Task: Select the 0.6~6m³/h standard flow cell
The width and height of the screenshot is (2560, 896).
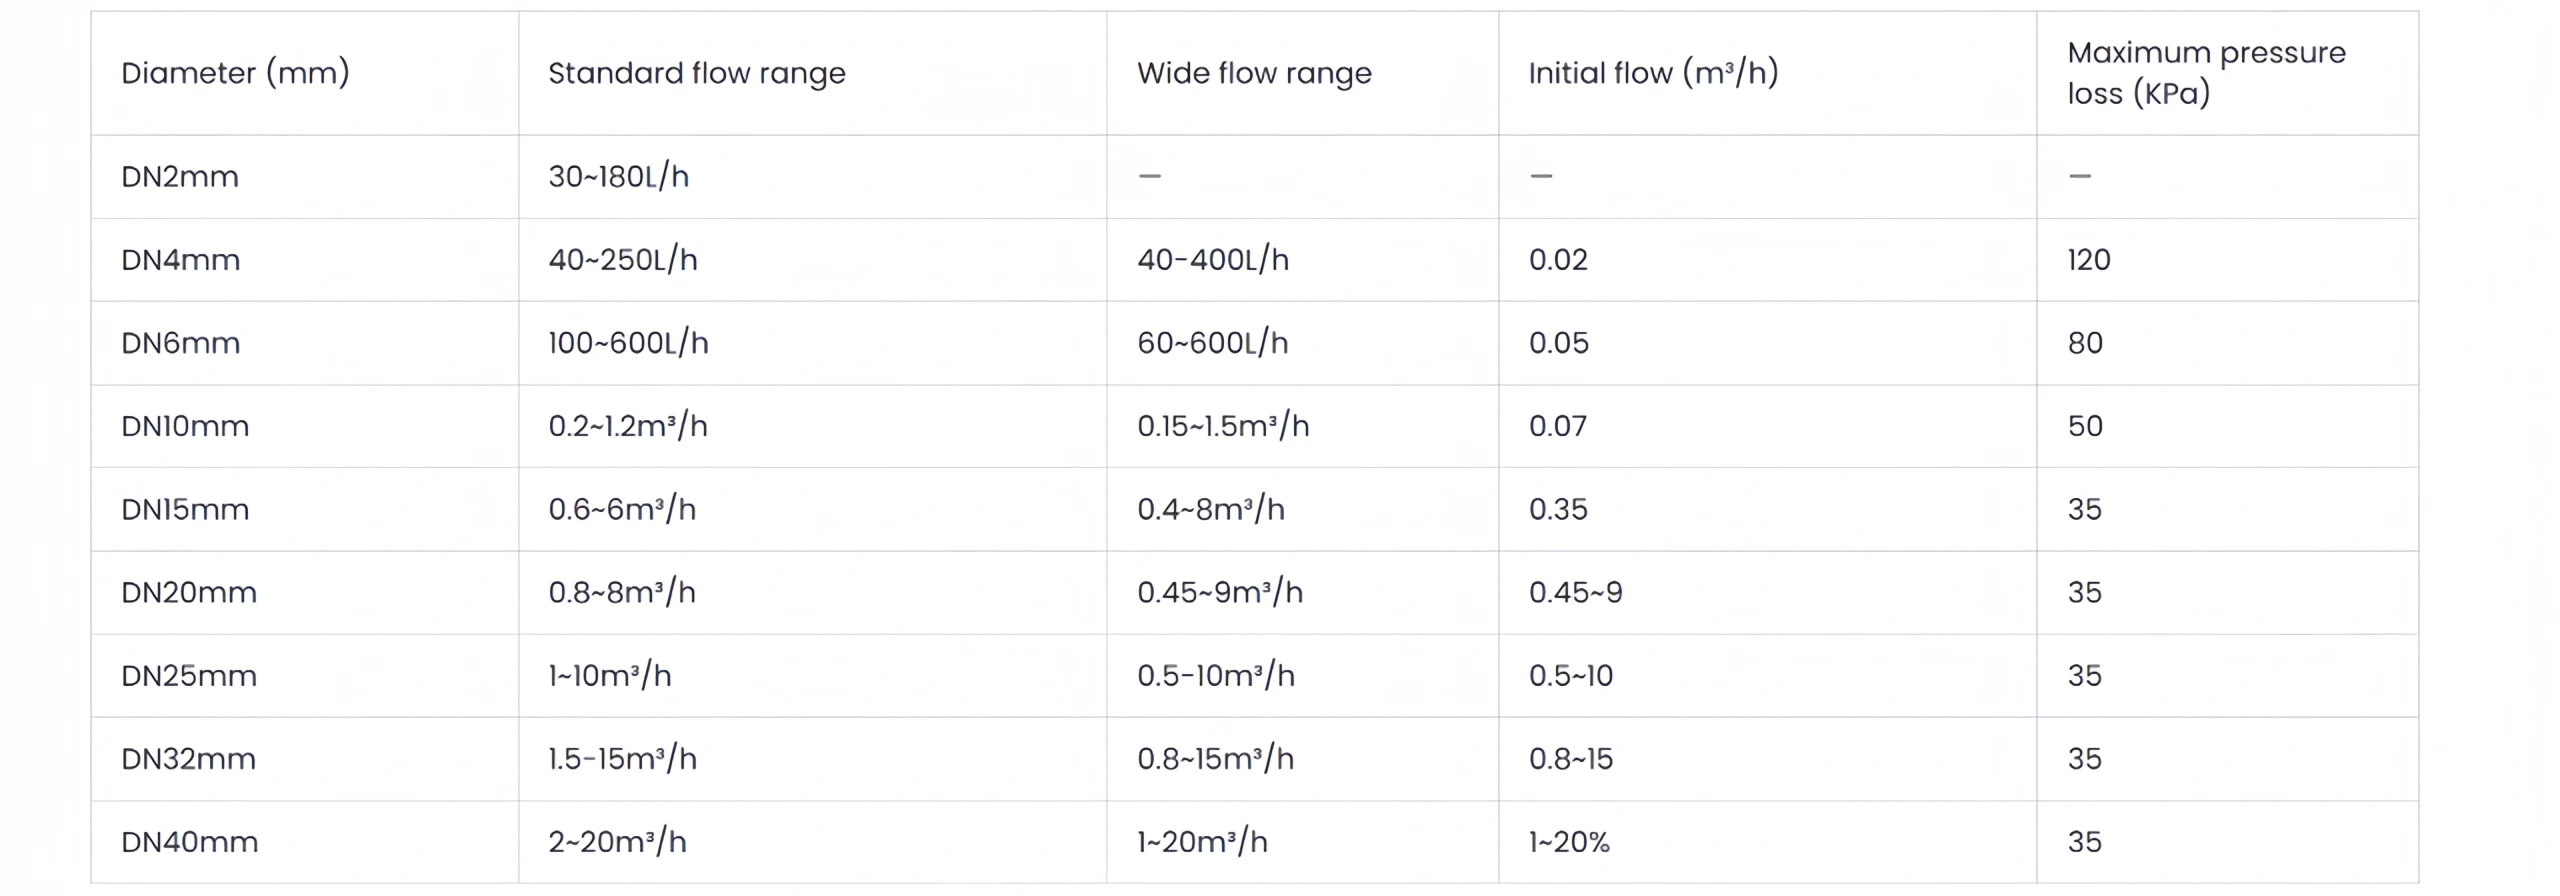Action: (x=621, y=509)
